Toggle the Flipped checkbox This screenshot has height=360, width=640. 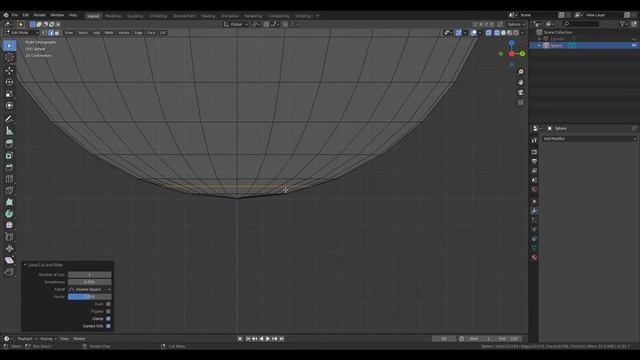tap(108, 311)
